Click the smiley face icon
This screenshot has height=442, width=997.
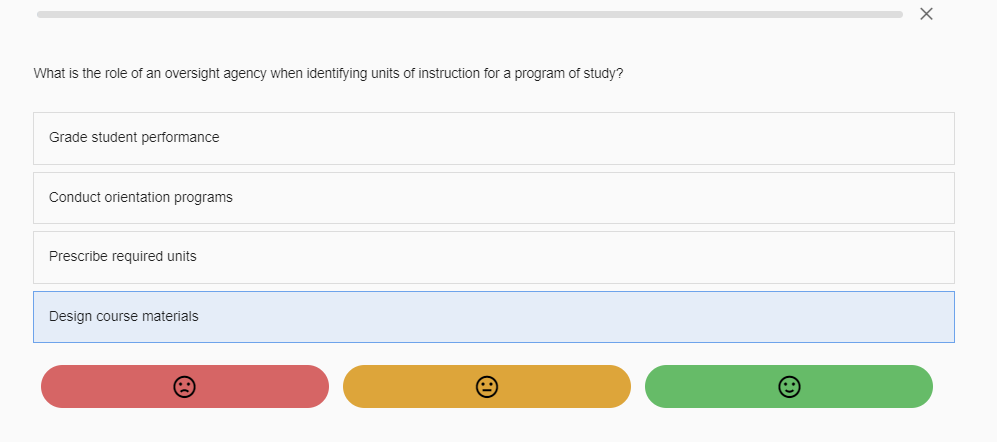[x=789, y=386]
